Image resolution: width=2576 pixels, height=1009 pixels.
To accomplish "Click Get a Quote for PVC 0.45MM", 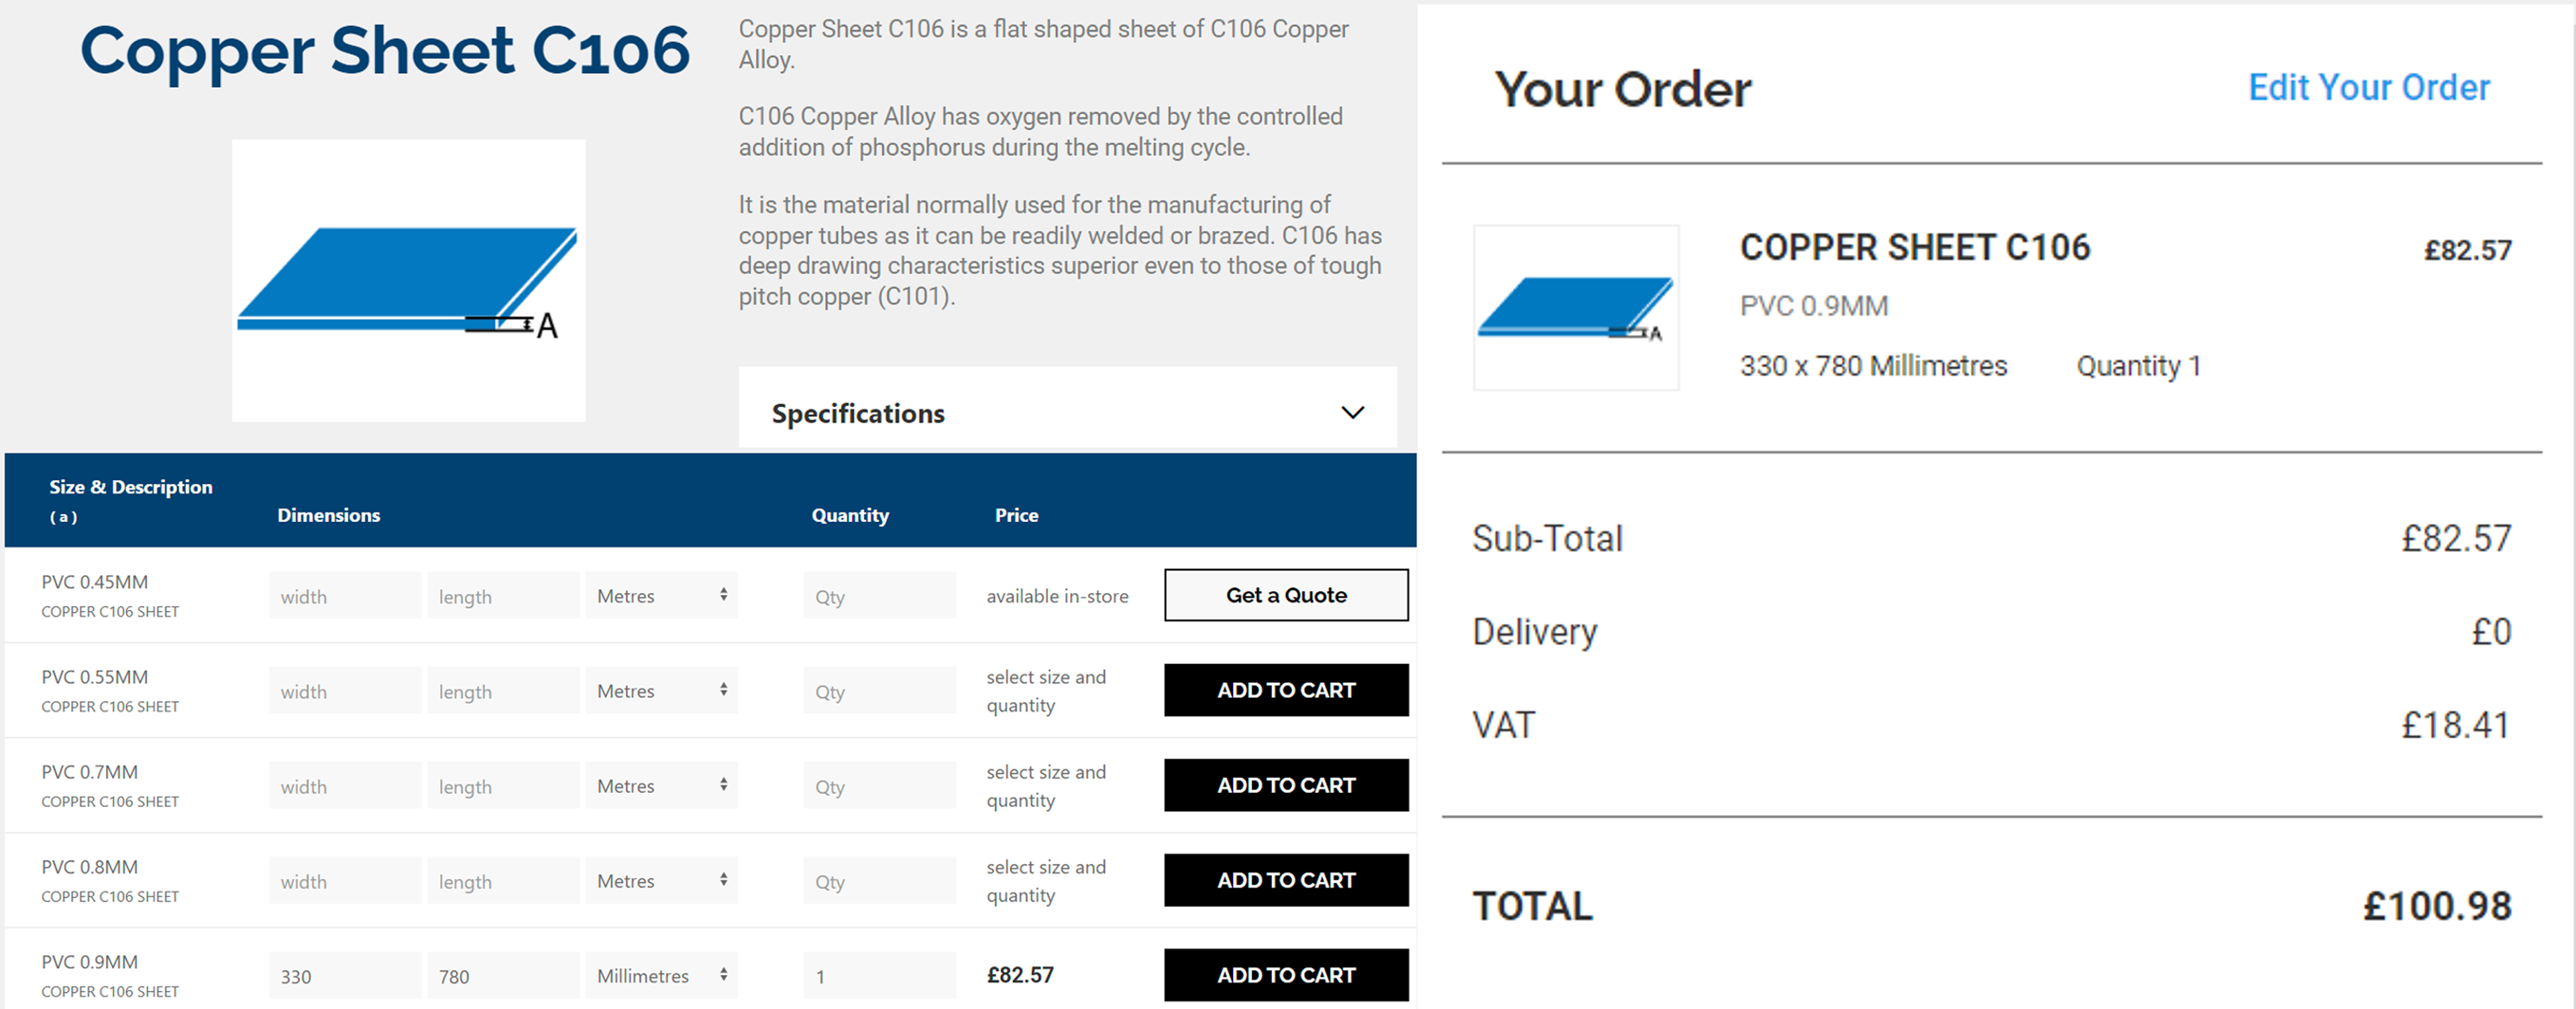I will [x=1286, y=595].
